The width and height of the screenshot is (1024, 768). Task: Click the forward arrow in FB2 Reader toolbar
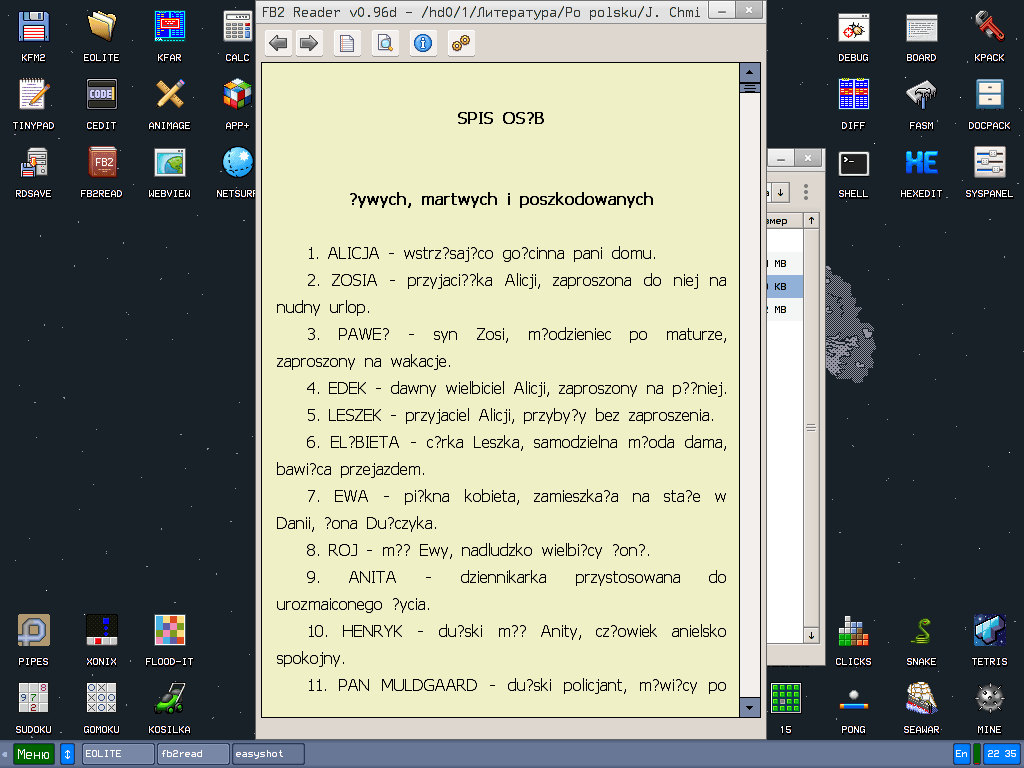309,43
